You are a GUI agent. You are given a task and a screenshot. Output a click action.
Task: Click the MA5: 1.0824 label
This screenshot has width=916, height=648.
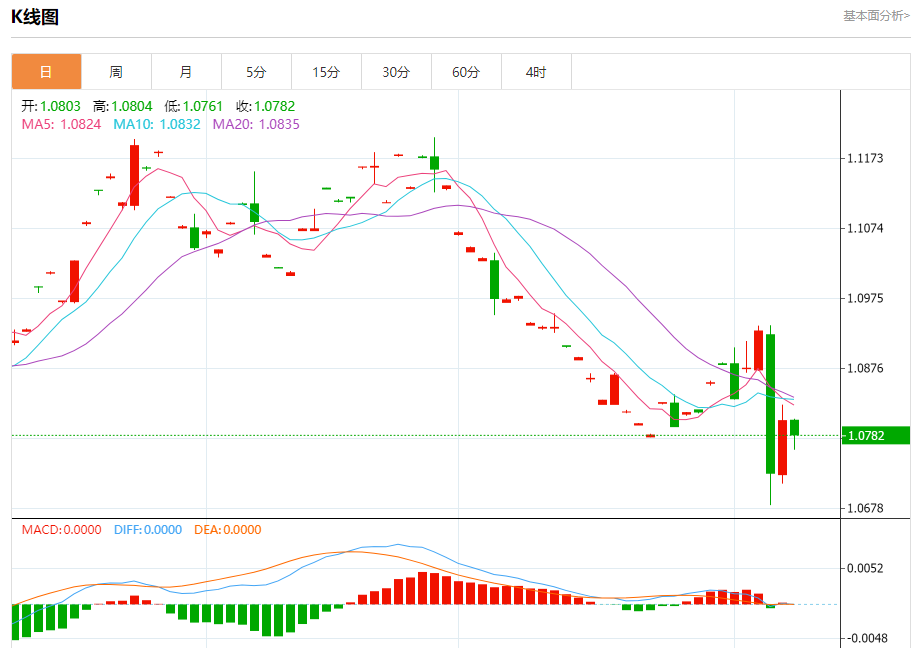click(61, 124)
